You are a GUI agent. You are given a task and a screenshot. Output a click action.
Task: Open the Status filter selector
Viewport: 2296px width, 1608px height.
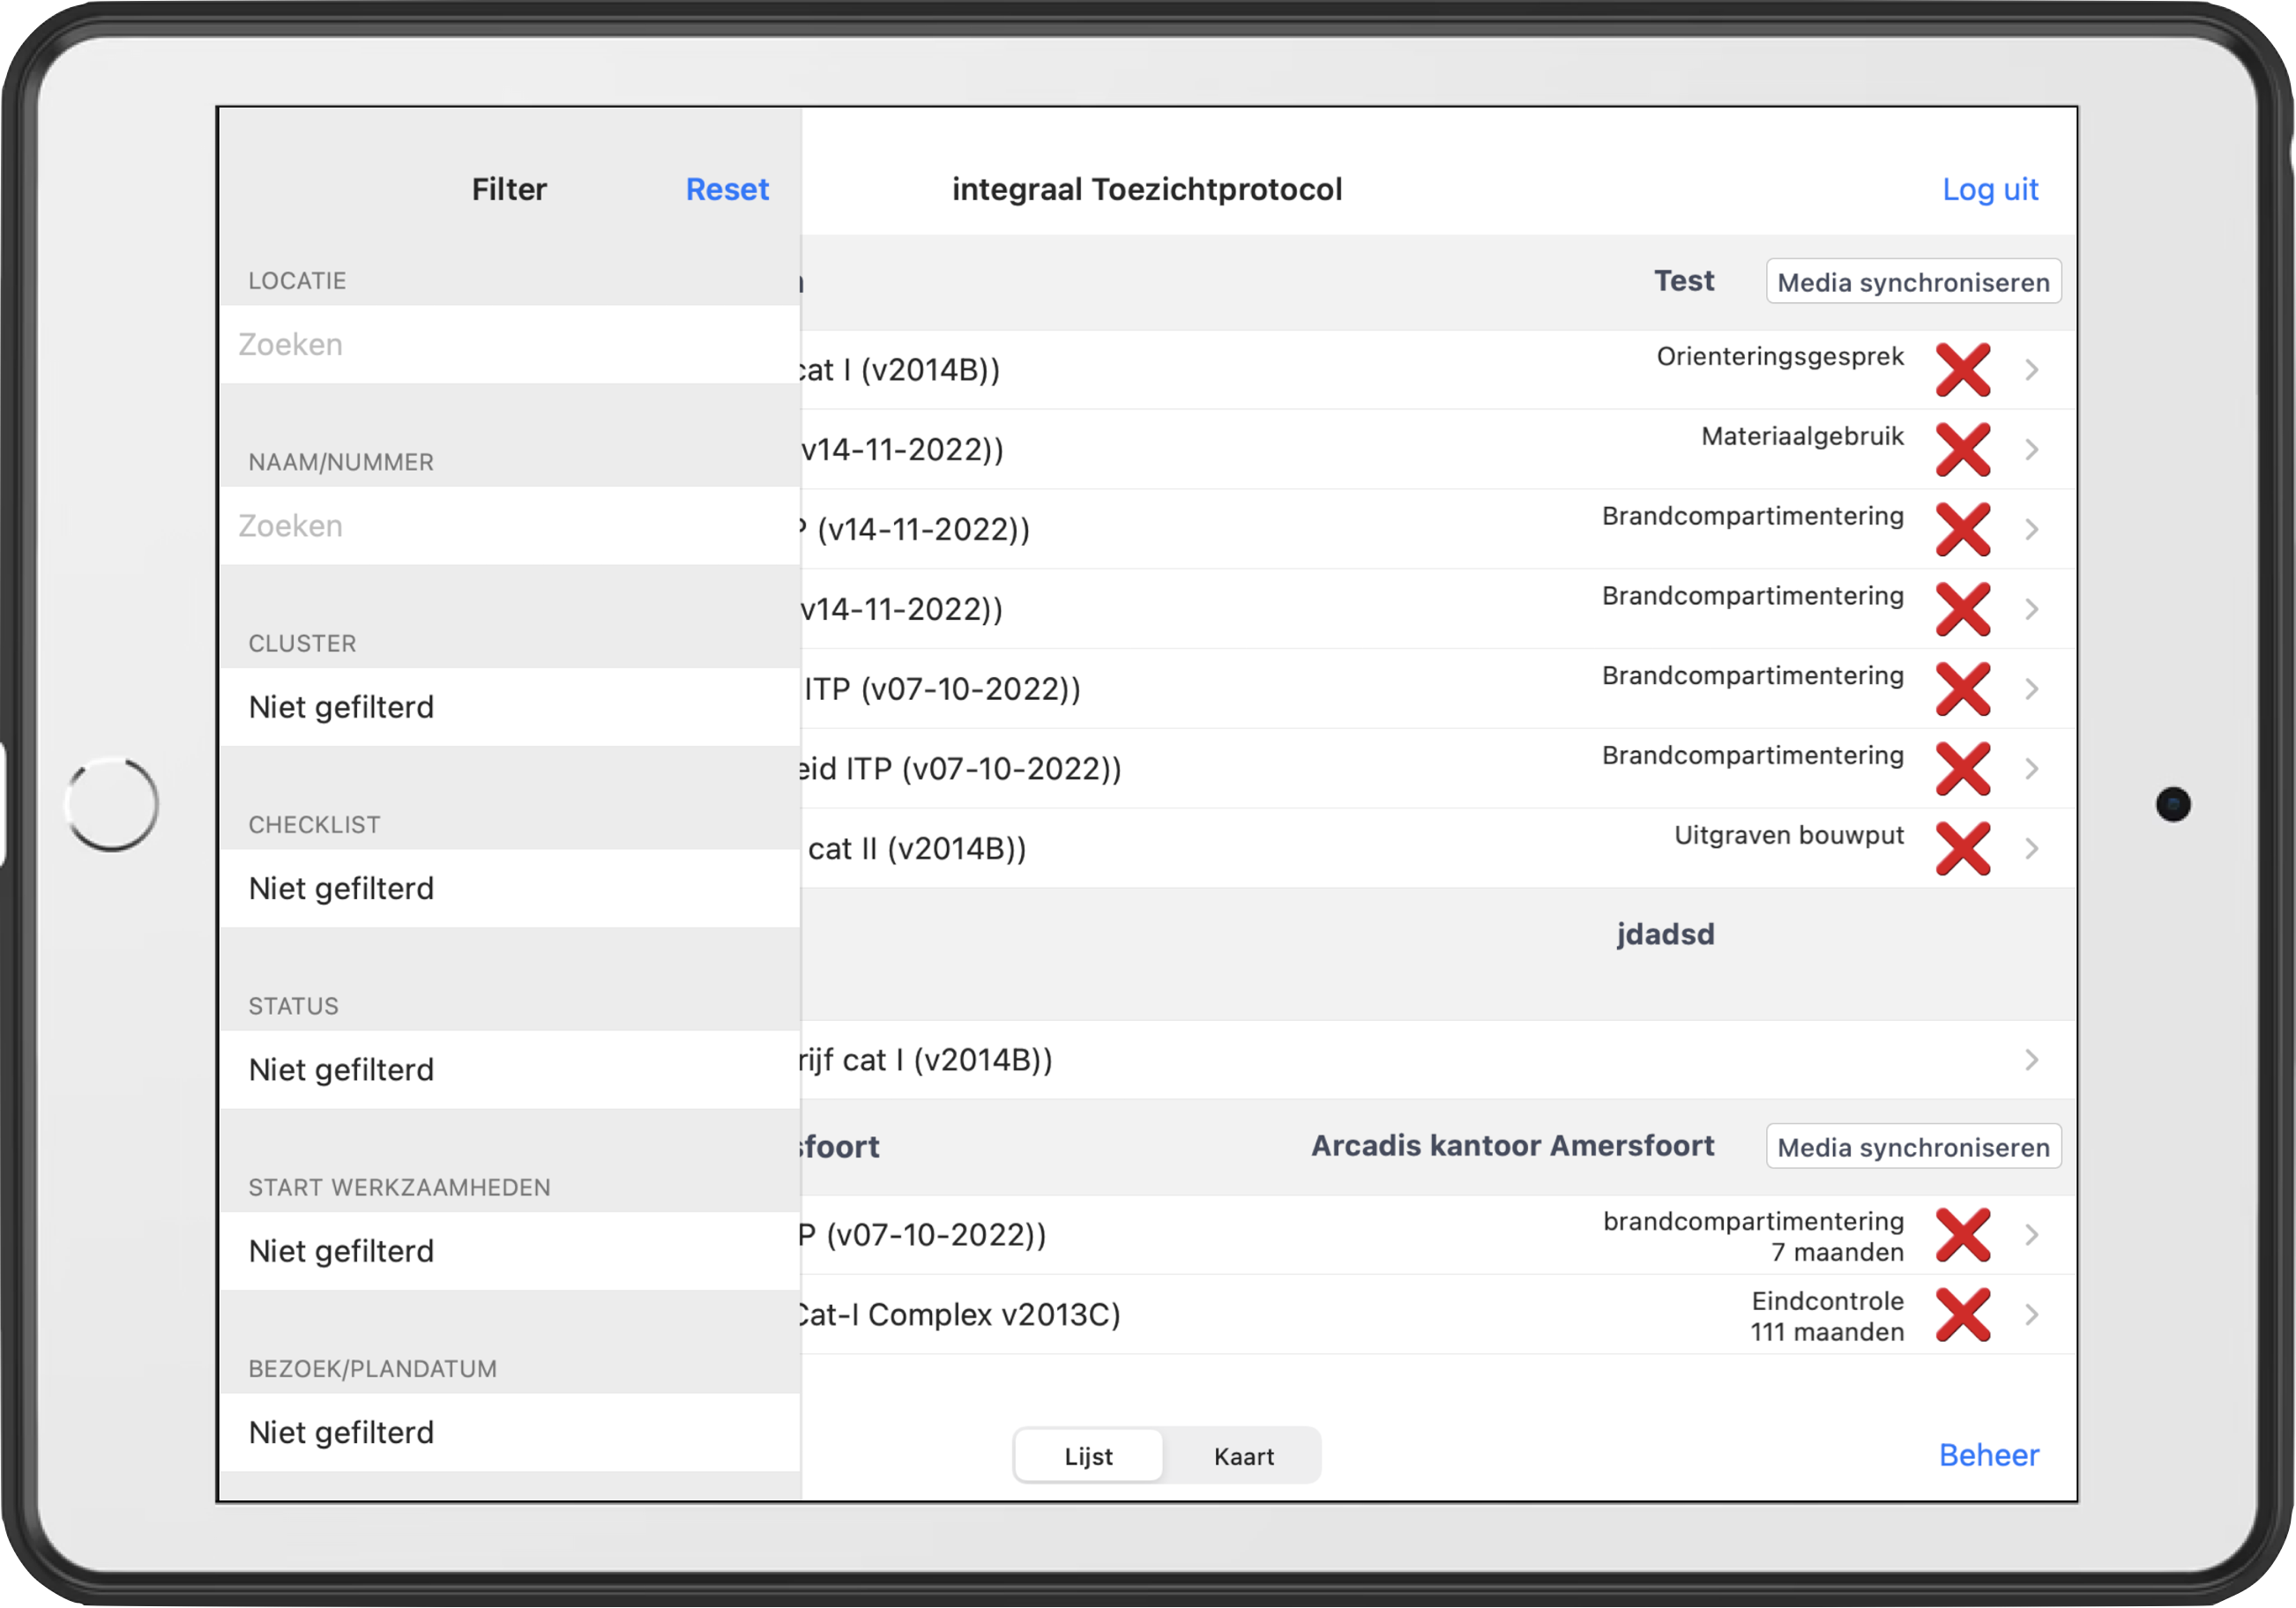click(509, 1069)
